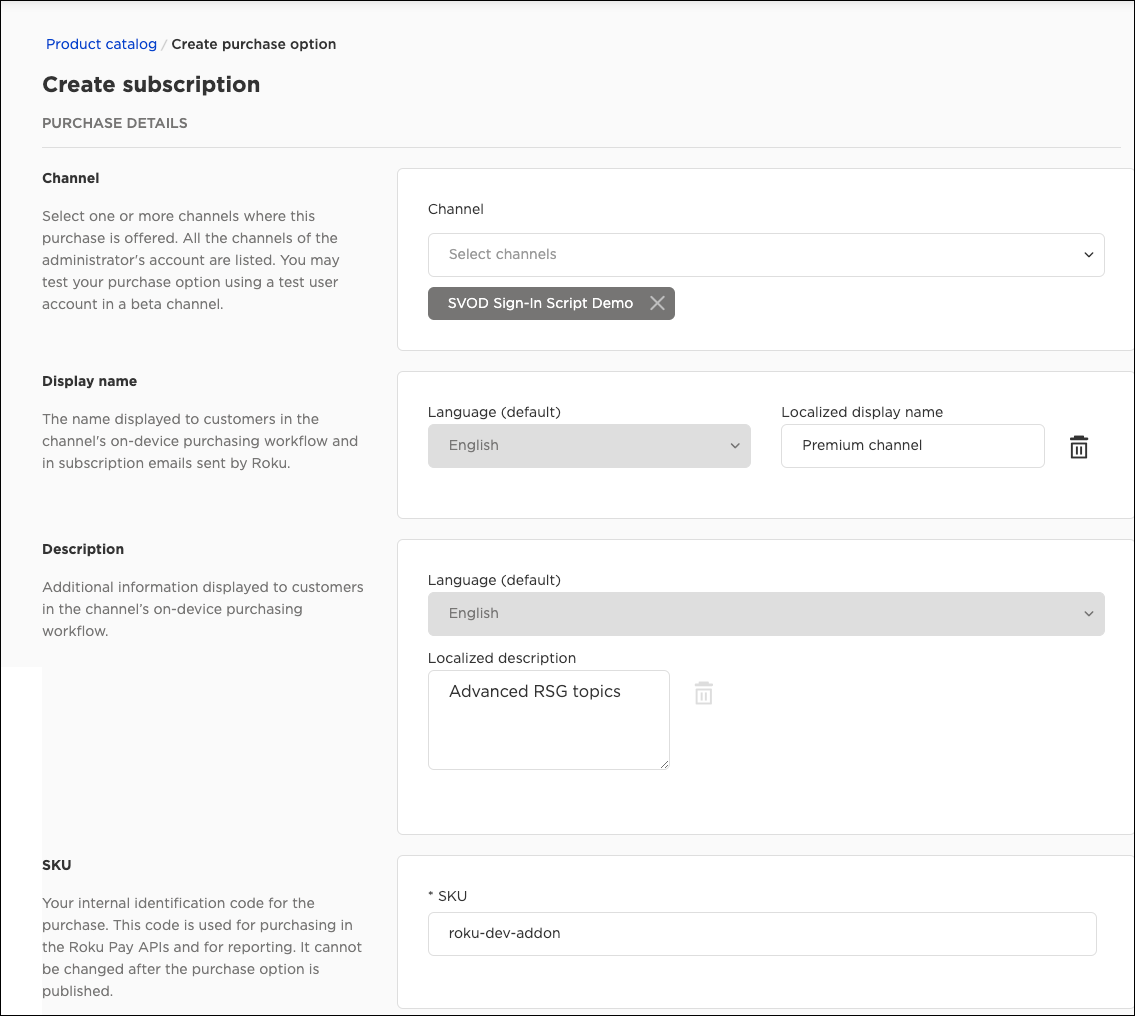1135x1016 pixels.
Task: Click the Create purchase option breadcrumb
Action: pyautogui.click(x=253, y=44)
